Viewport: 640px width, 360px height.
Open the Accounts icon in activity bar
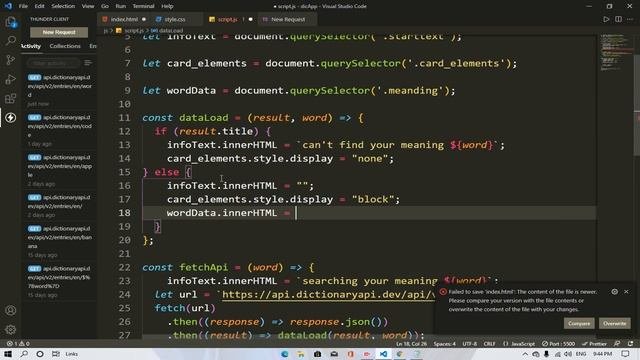[x=11, y=310]
